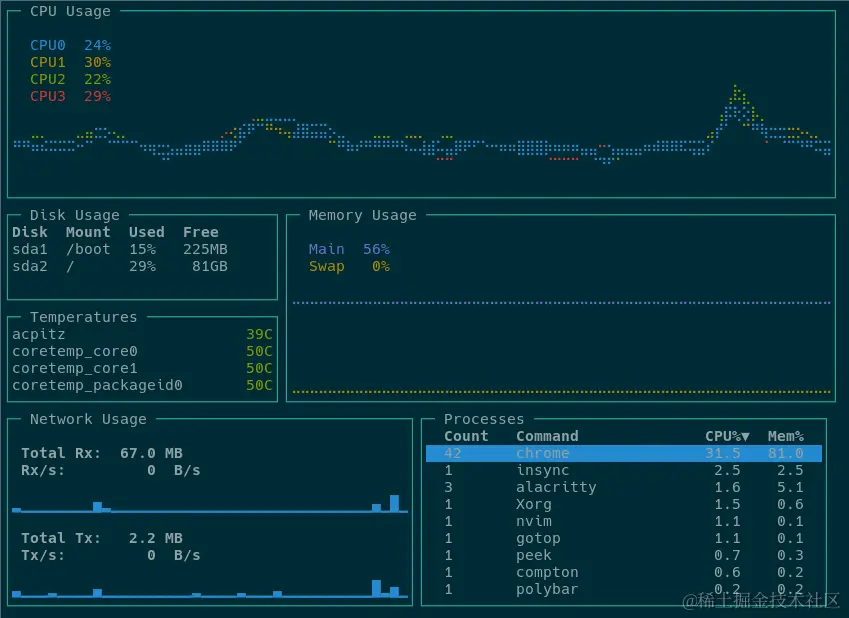Click the Memory Usage panel title
The height and width of the screenshot is (618, 849).
click(363, 215)
